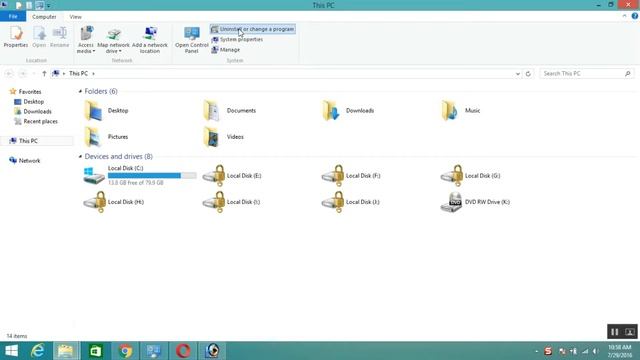640x360 pixels.
Task: Launch Opera from the taskbar
Action: tap(183, 351)
